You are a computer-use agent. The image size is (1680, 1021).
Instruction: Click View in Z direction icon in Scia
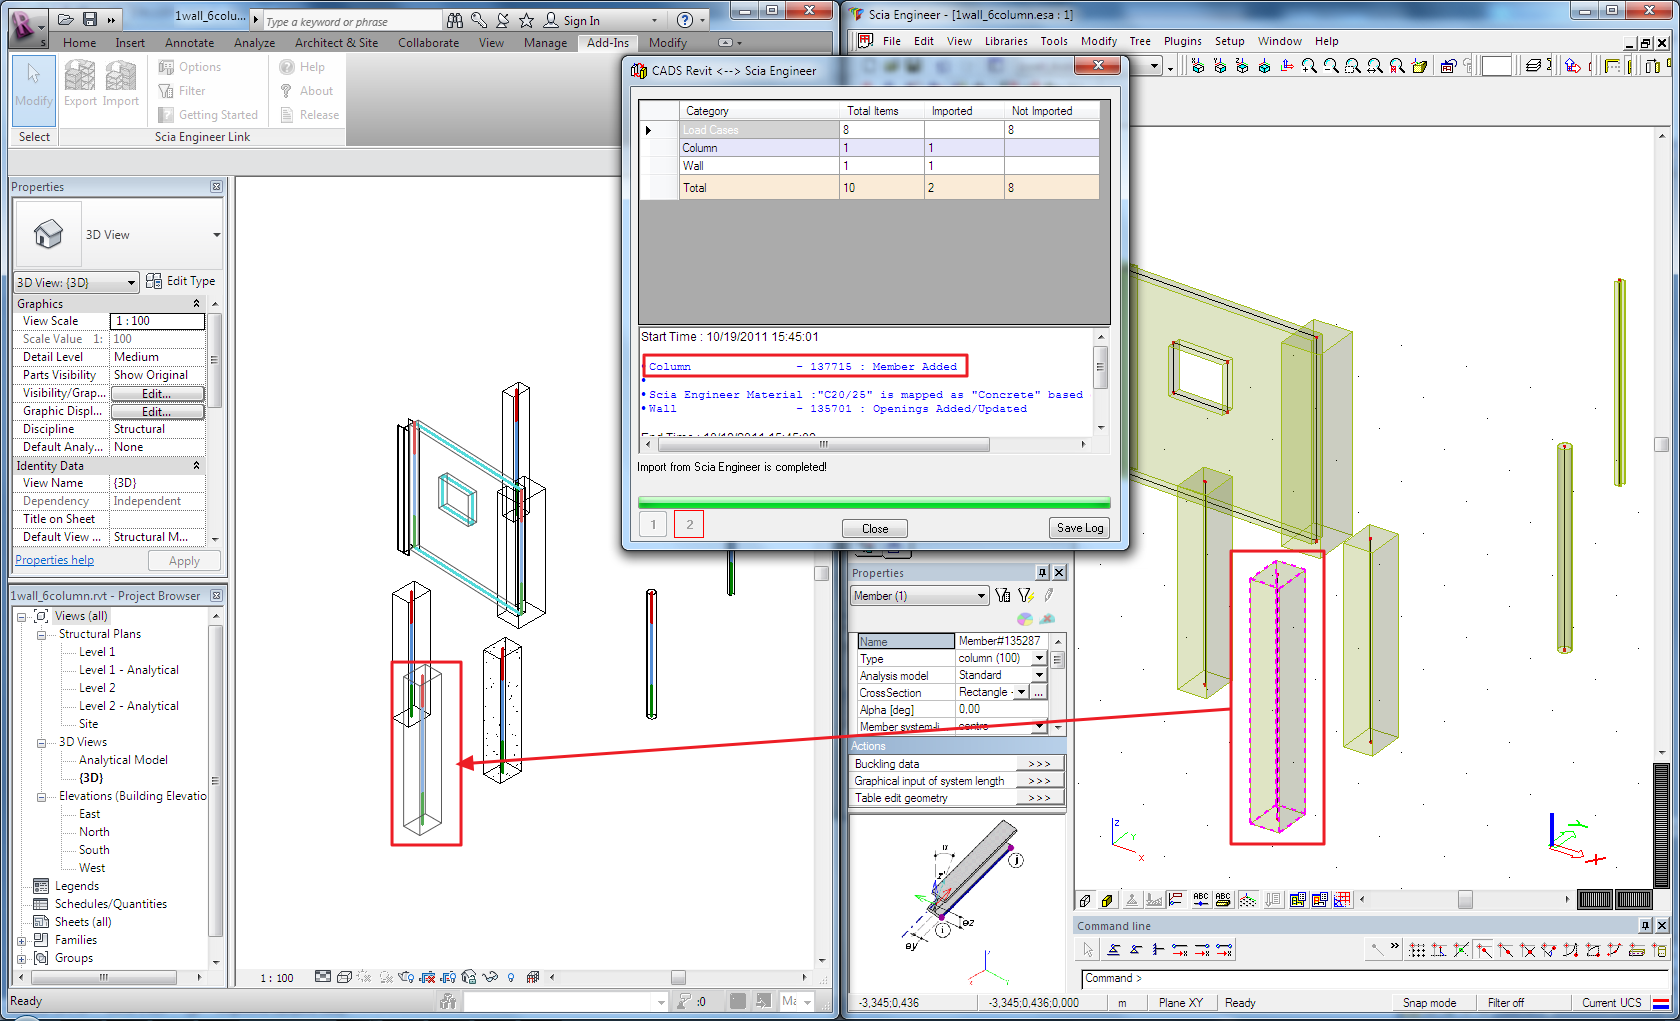(x=1242, y=66)
